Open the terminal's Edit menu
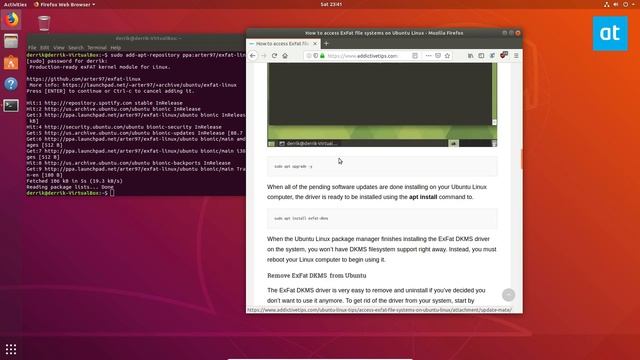 (x=45, y=48)
